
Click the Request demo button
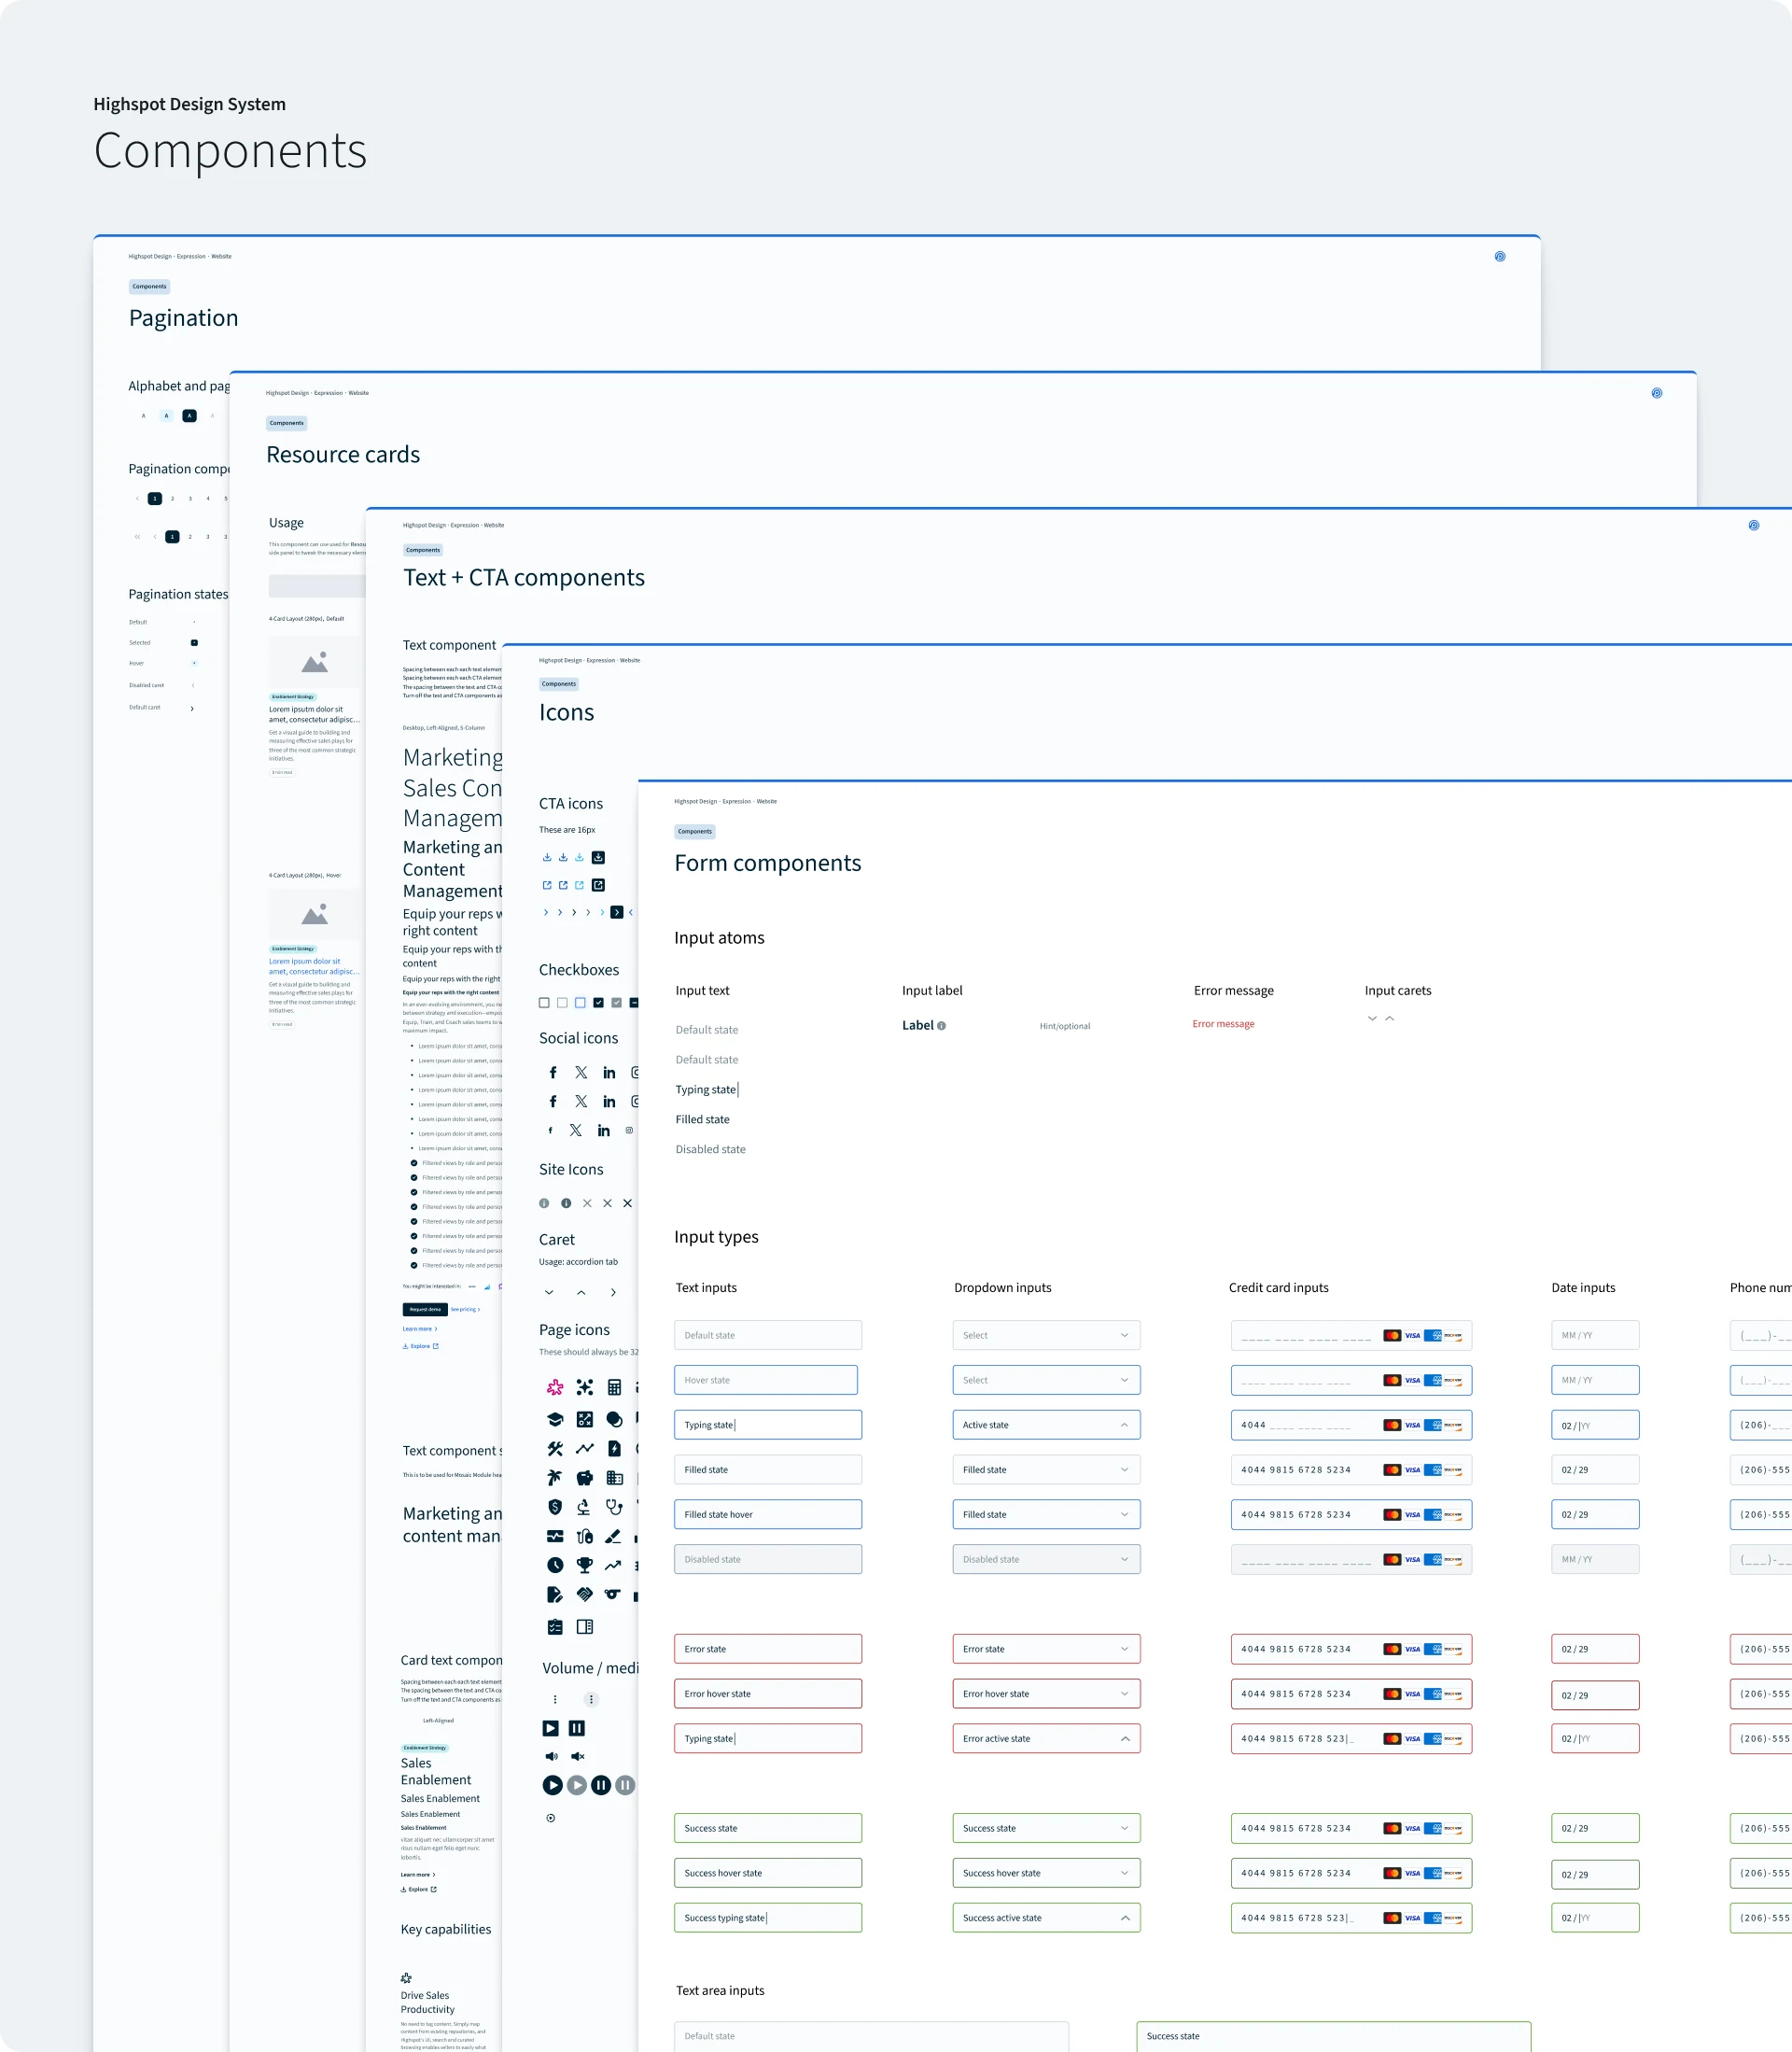424,1309
